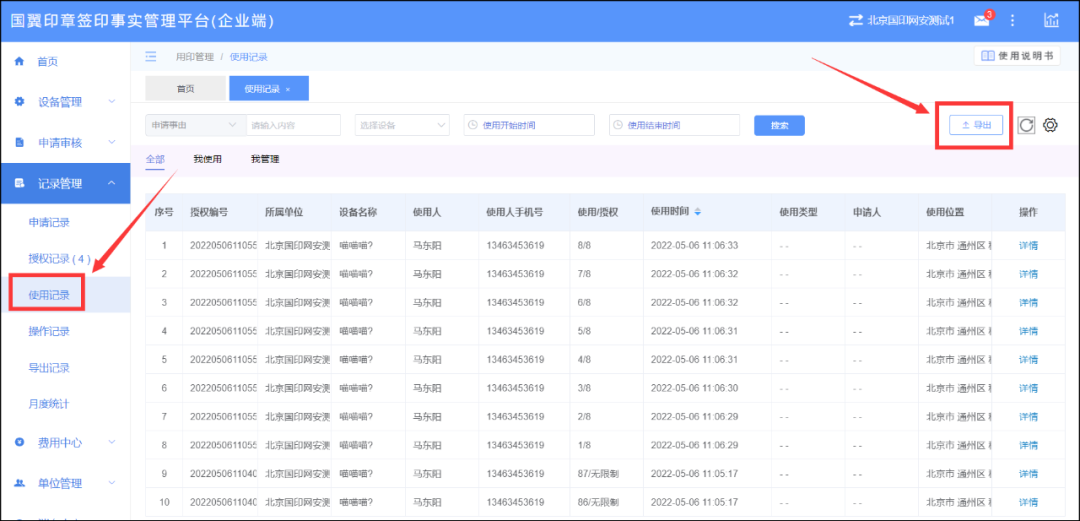
Task: Toggle the sidebar collapse hamburger icon
Action: [151, 57]
